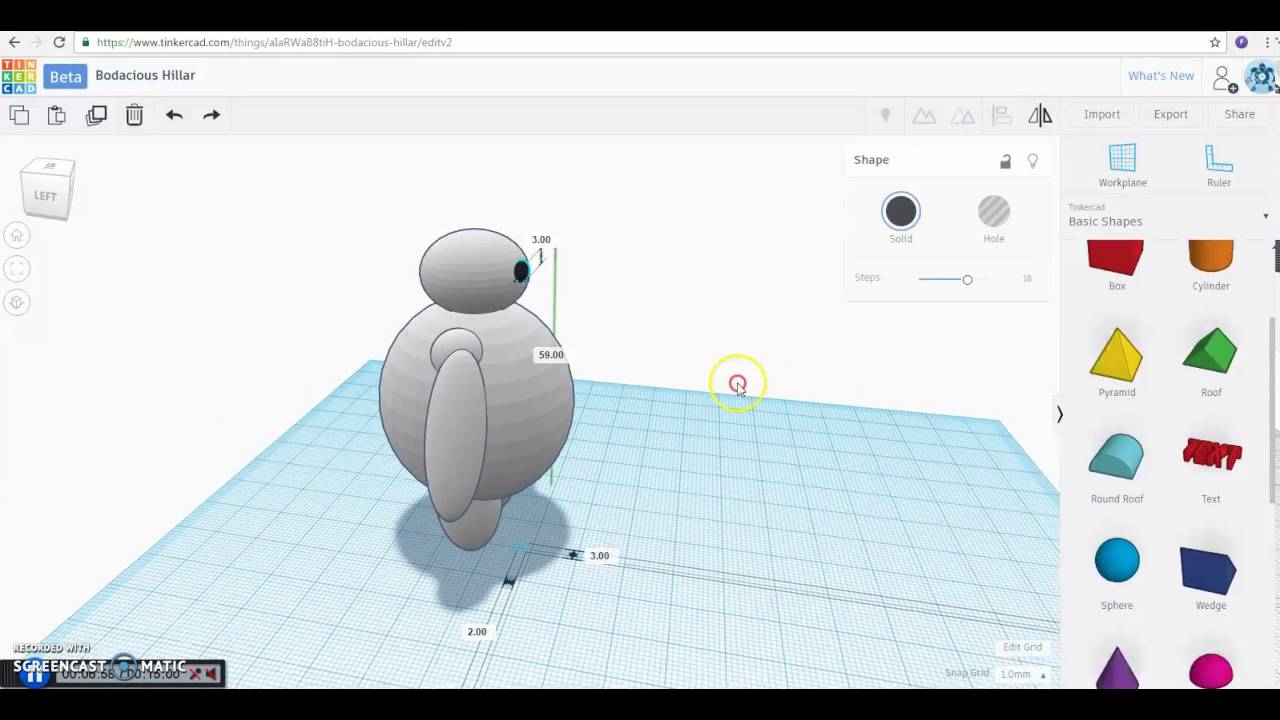
Task: Pick the Round Roof shape
Action: coord(1117,457)
